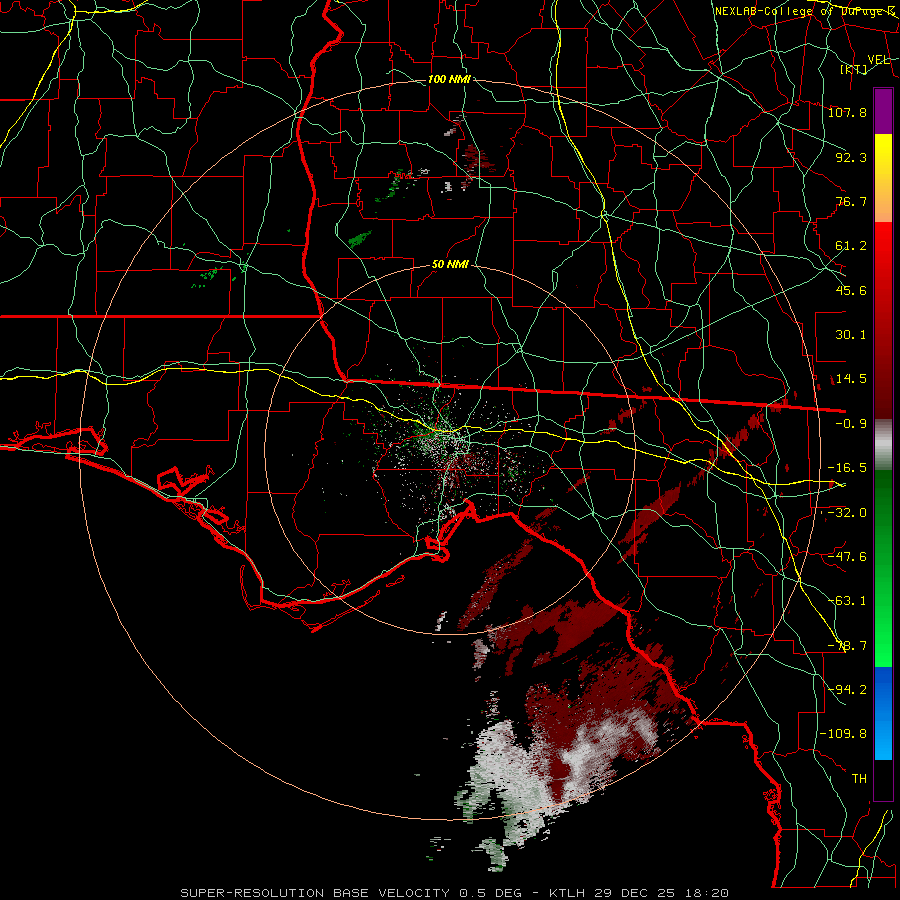
Task: Click the 50 NMI range ring label
Action: [x=450, y=265]
